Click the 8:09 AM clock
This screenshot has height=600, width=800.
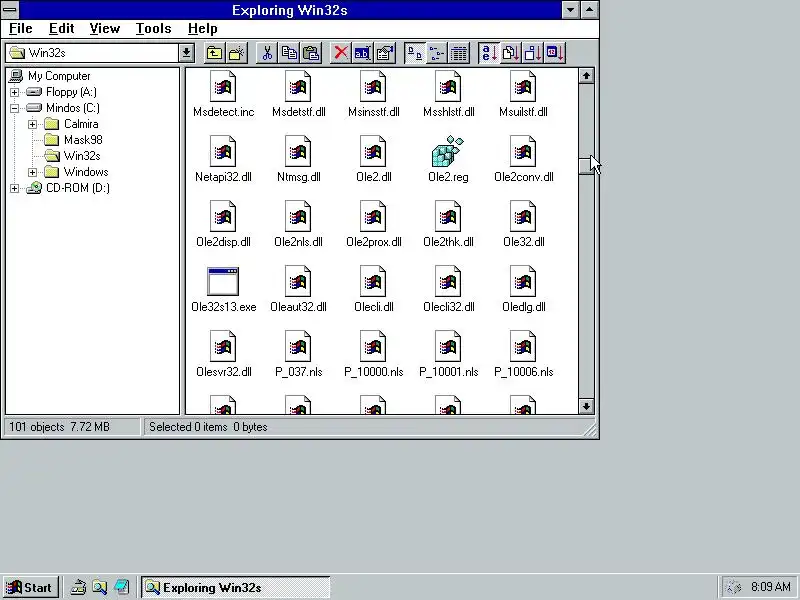[770, 587]
